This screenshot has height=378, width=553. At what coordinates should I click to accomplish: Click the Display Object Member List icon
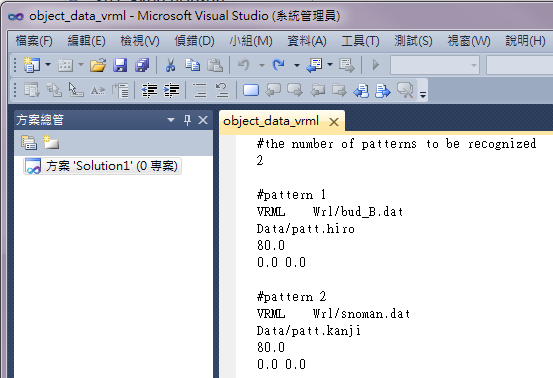(x=32, y=90)
